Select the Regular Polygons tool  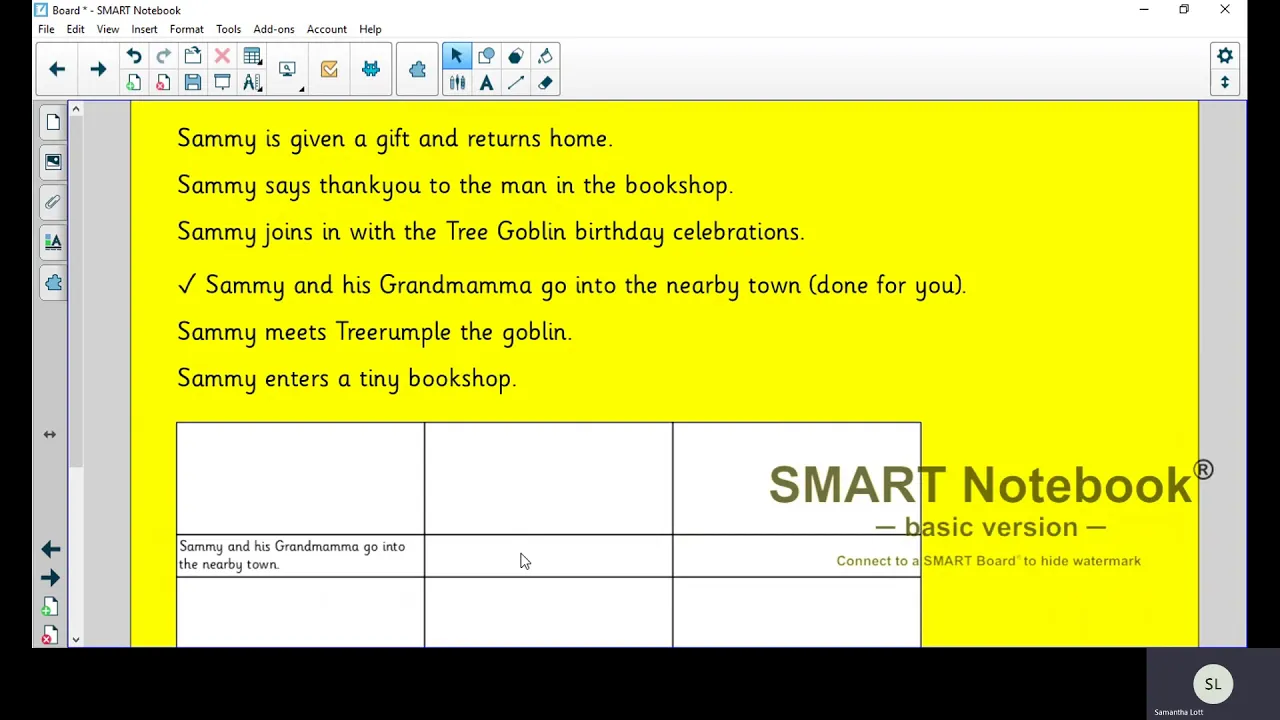[516, 56]
